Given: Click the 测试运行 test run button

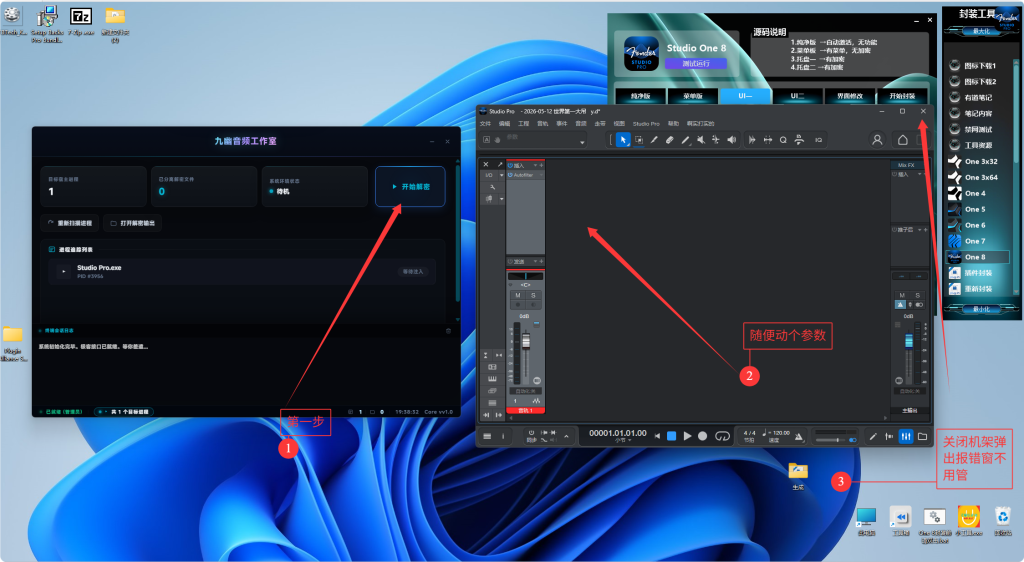Looking at the screenshot, I should click(x=696, y=63).
